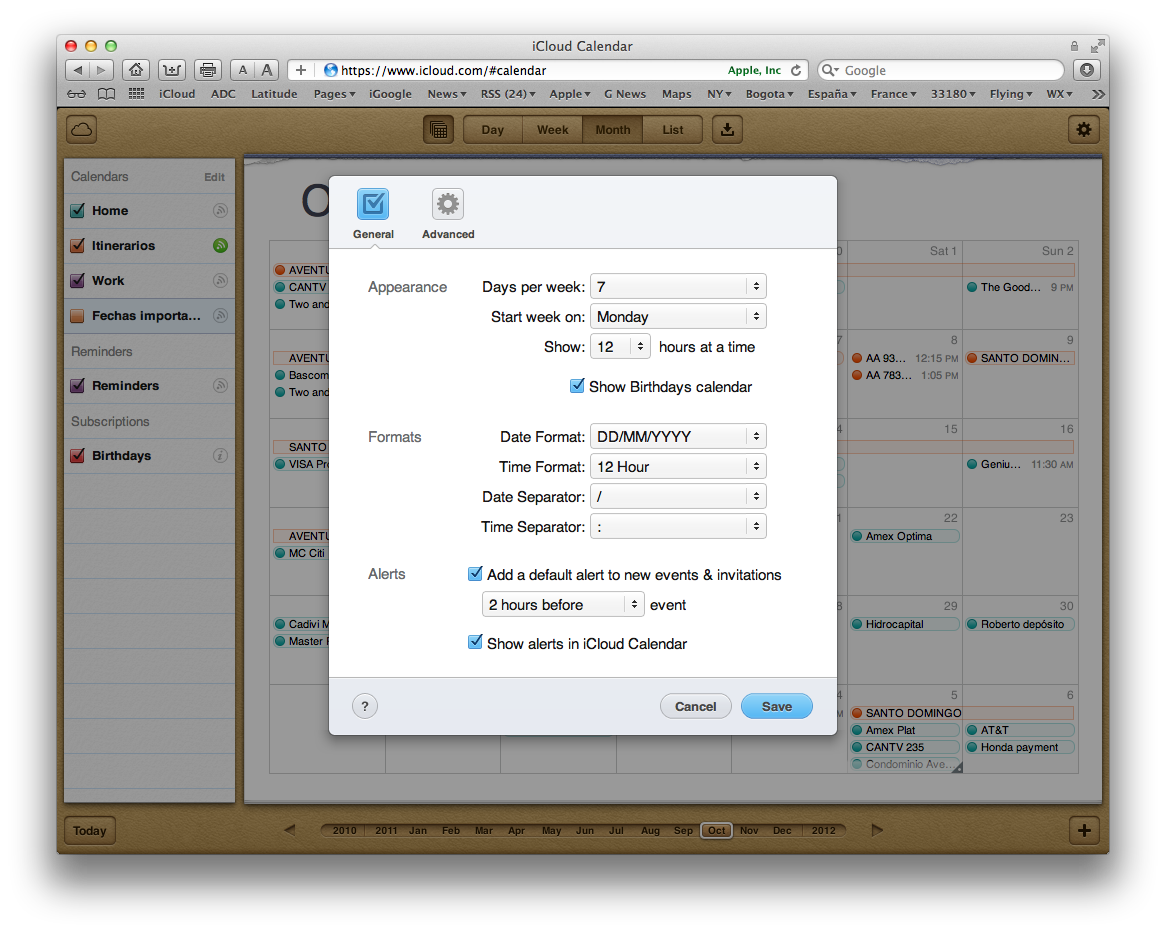Image resolution: width=1166 pixels, height=933 pixels.
Task: Switch to Month view
Action: click(x=613, y=129)
